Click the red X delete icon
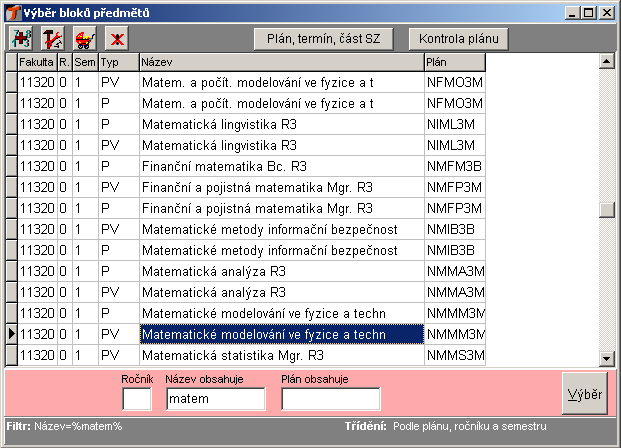 click(117, 38)
